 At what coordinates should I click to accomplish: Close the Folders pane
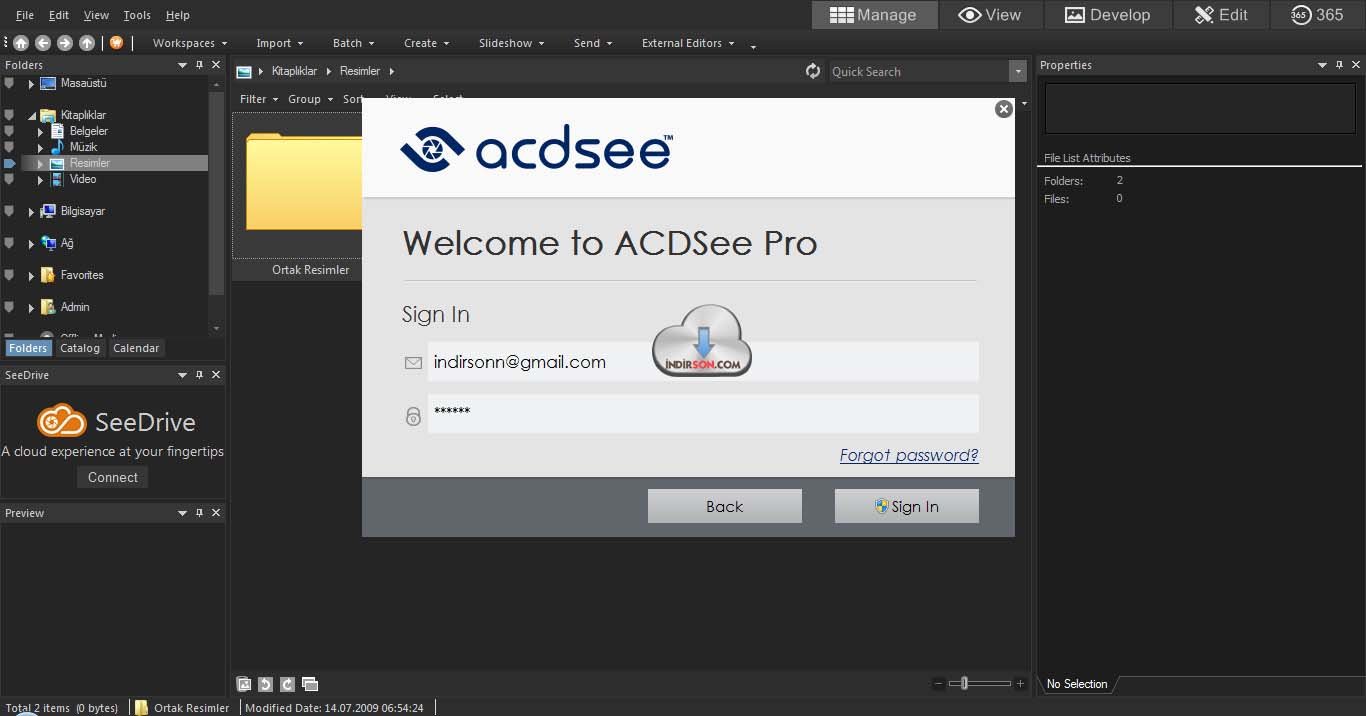click(x=216, y=65)
